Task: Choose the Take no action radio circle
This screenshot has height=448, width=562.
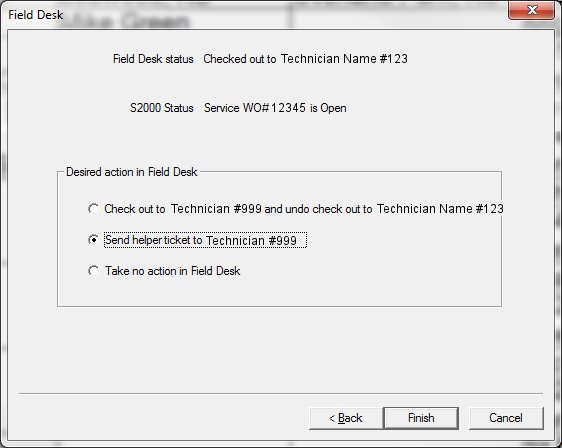Action: click(x=93, y=271)
